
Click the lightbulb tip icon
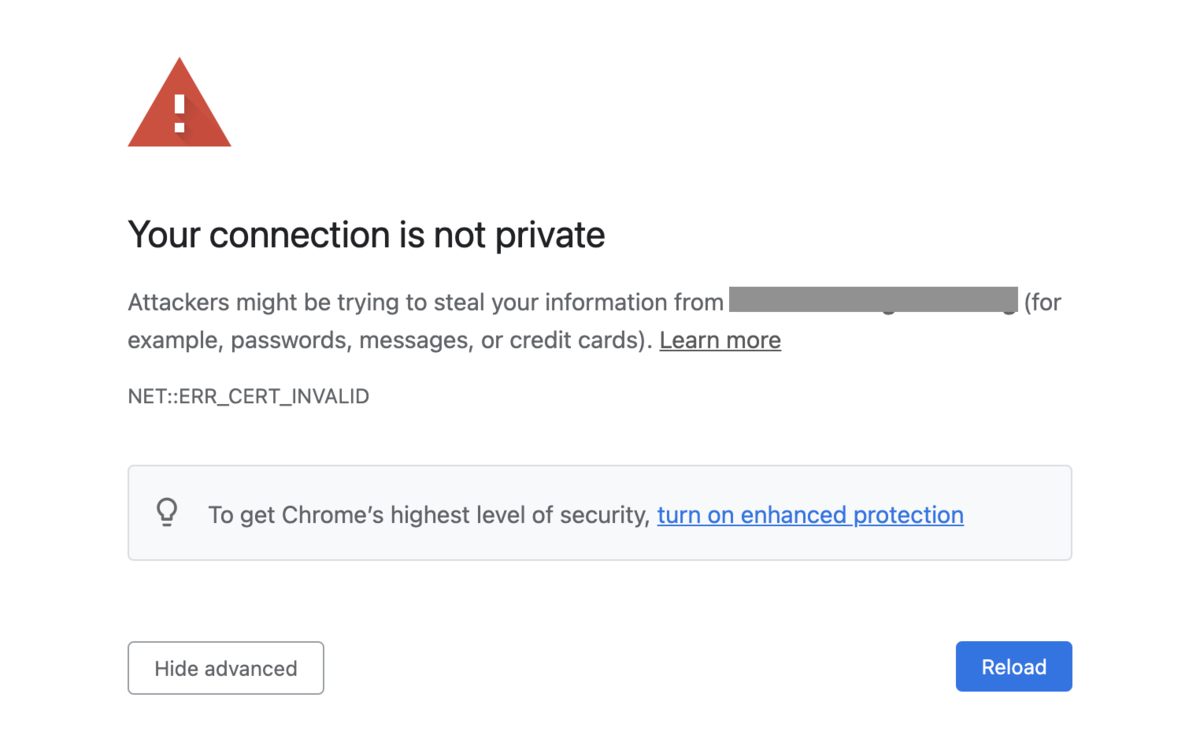tap(167, 512)
